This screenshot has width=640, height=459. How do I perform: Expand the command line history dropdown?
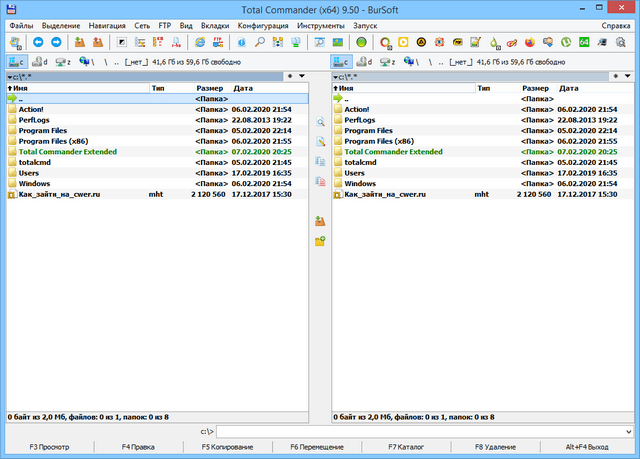(x=629, y=431)
